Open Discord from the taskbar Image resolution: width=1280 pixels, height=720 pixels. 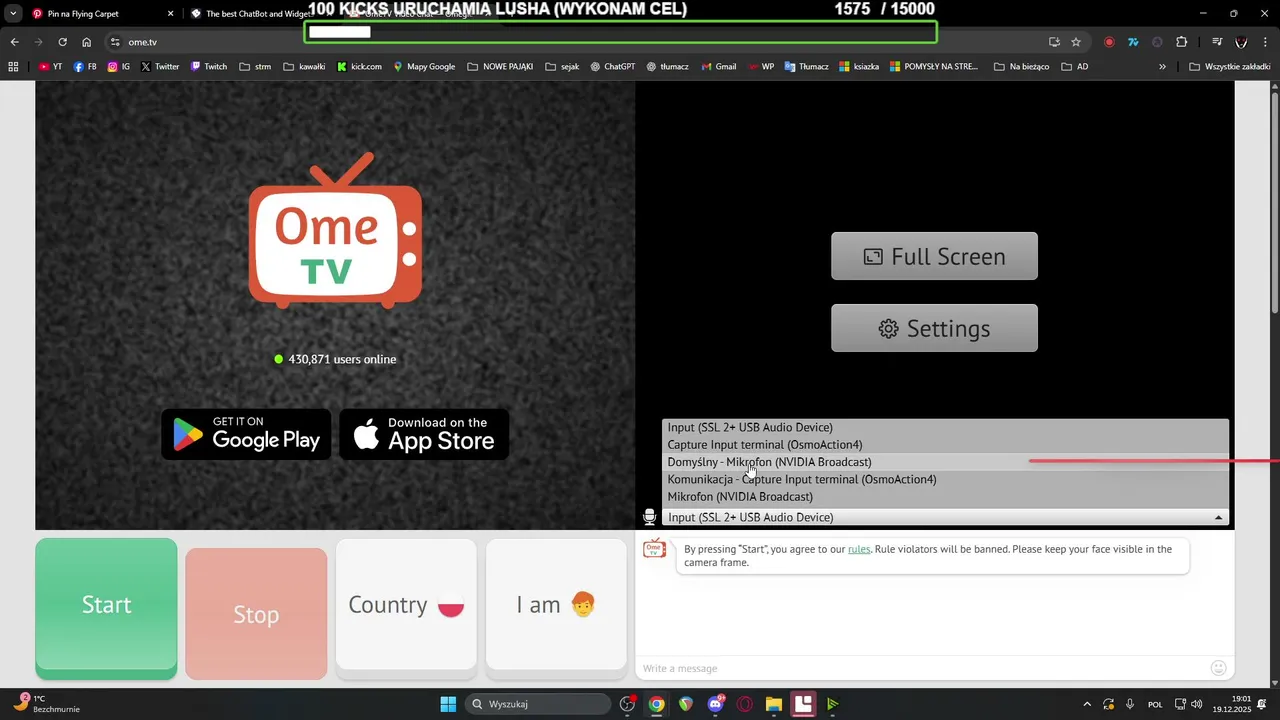pyautogui.click(x=715, y=704)
